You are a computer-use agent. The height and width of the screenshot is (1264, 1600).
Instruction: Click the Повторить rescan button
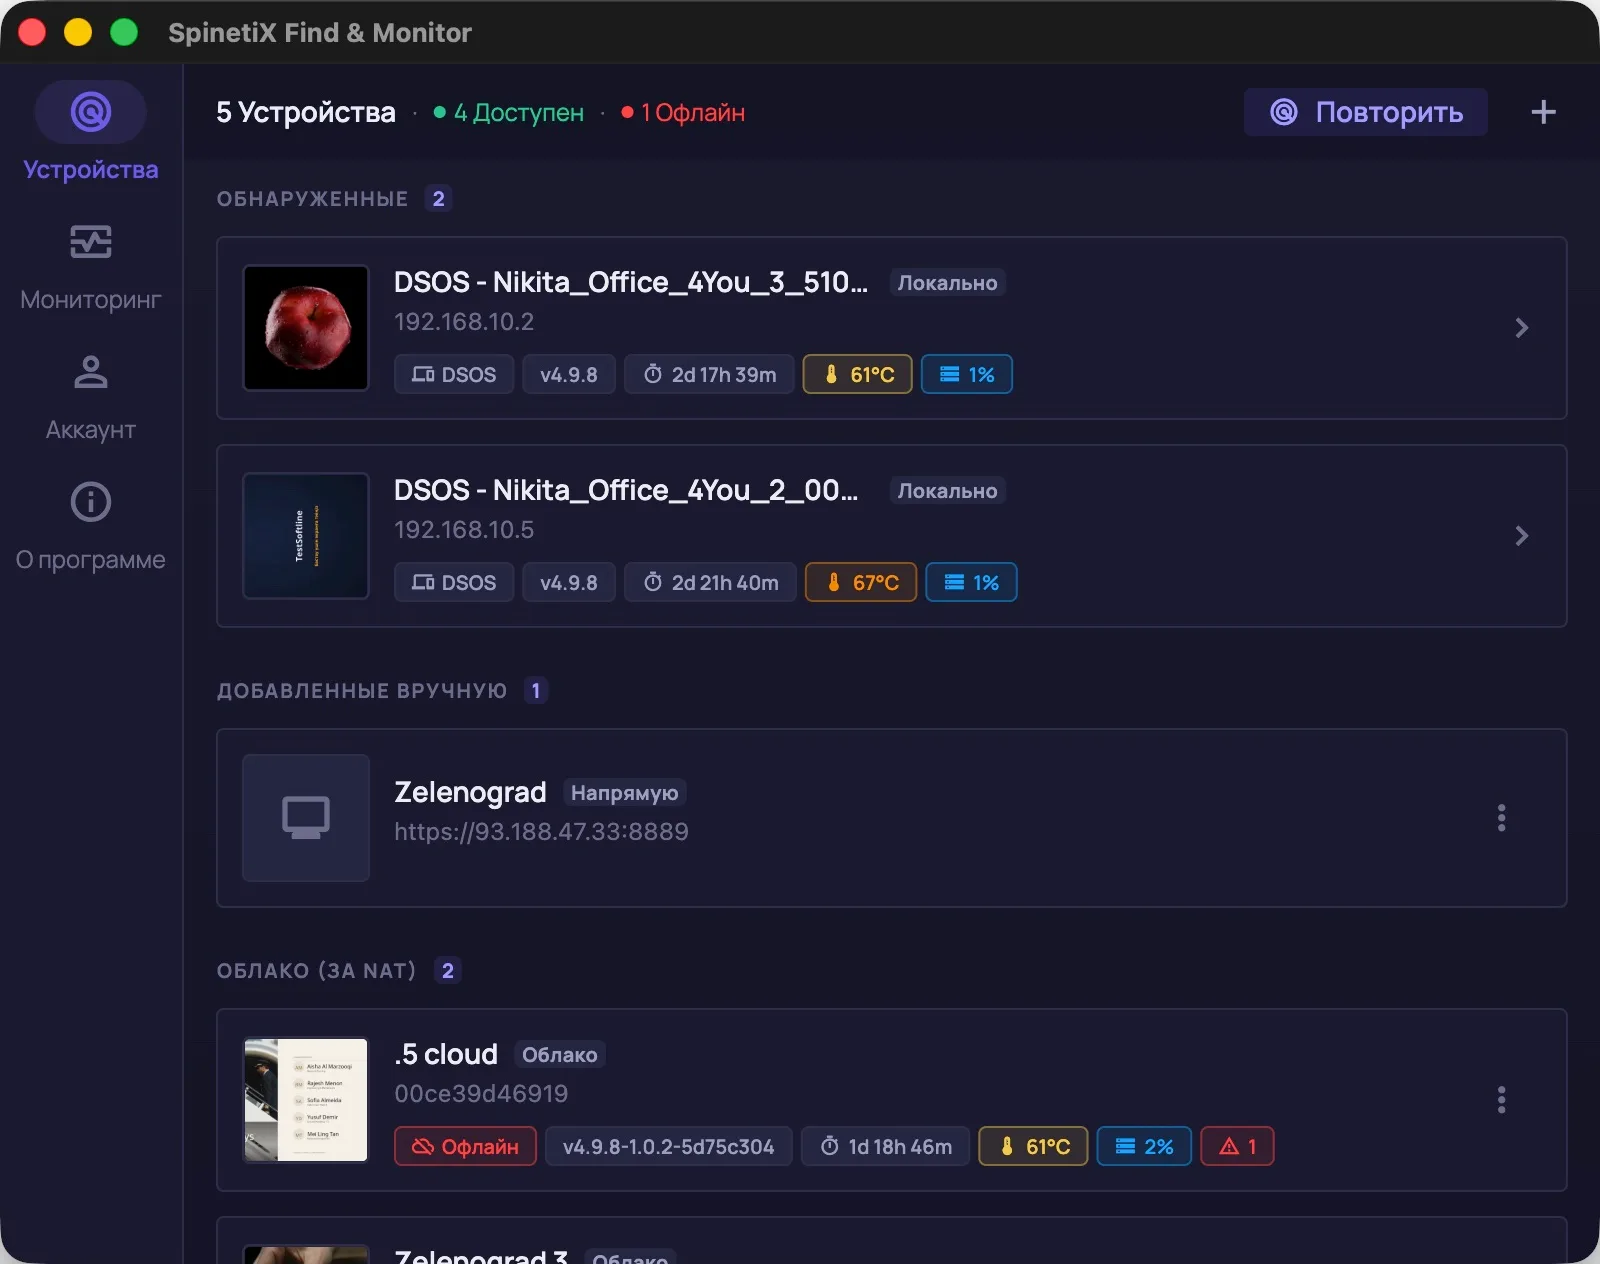[1365, 112]
